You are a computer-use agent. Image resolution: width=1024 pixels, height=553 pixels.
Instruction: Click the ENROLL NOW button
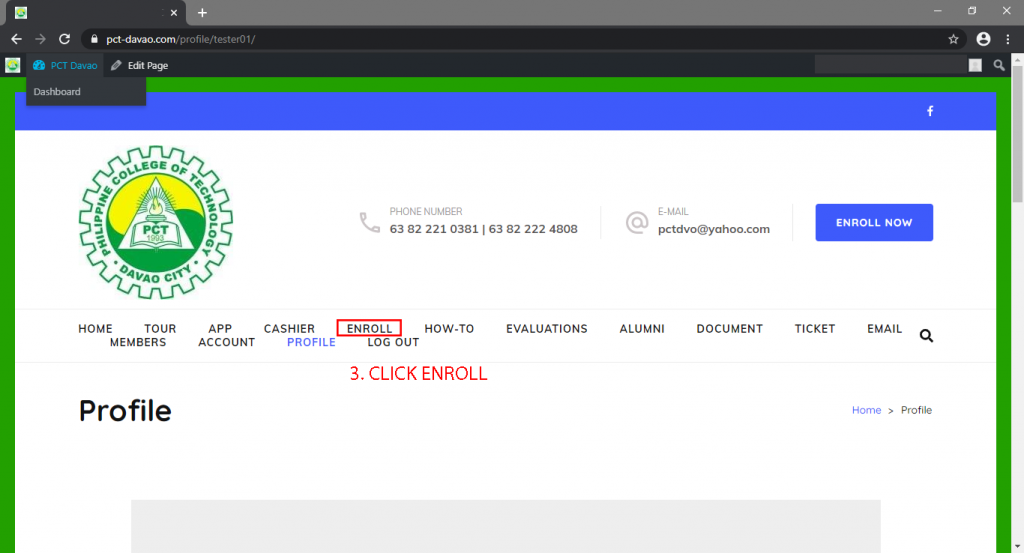pos(874,223)
